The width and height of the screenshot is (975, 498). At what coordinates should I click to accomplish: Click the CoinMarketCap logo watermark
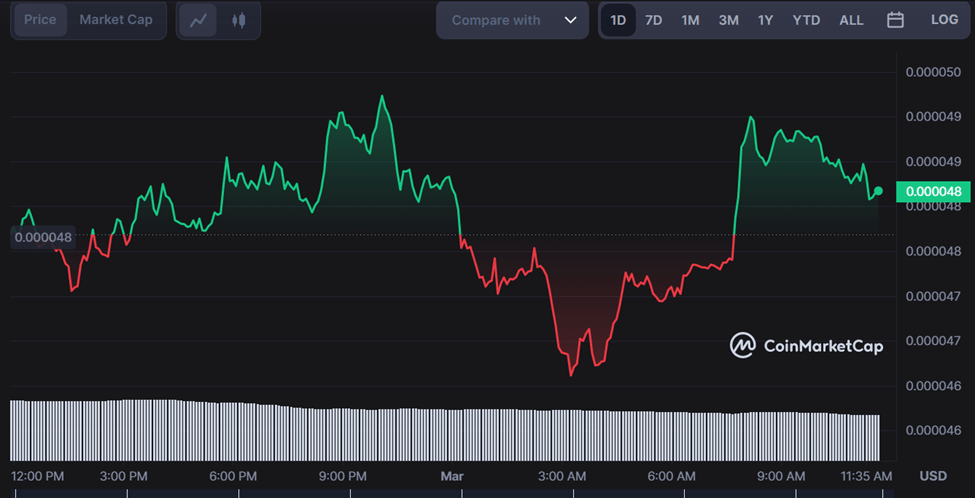[x=806, y=346]
